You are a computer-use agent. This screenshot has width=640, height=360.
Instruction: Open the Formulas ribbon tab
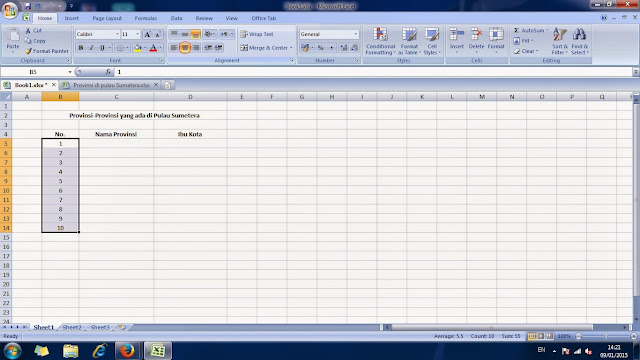point(146,18)
